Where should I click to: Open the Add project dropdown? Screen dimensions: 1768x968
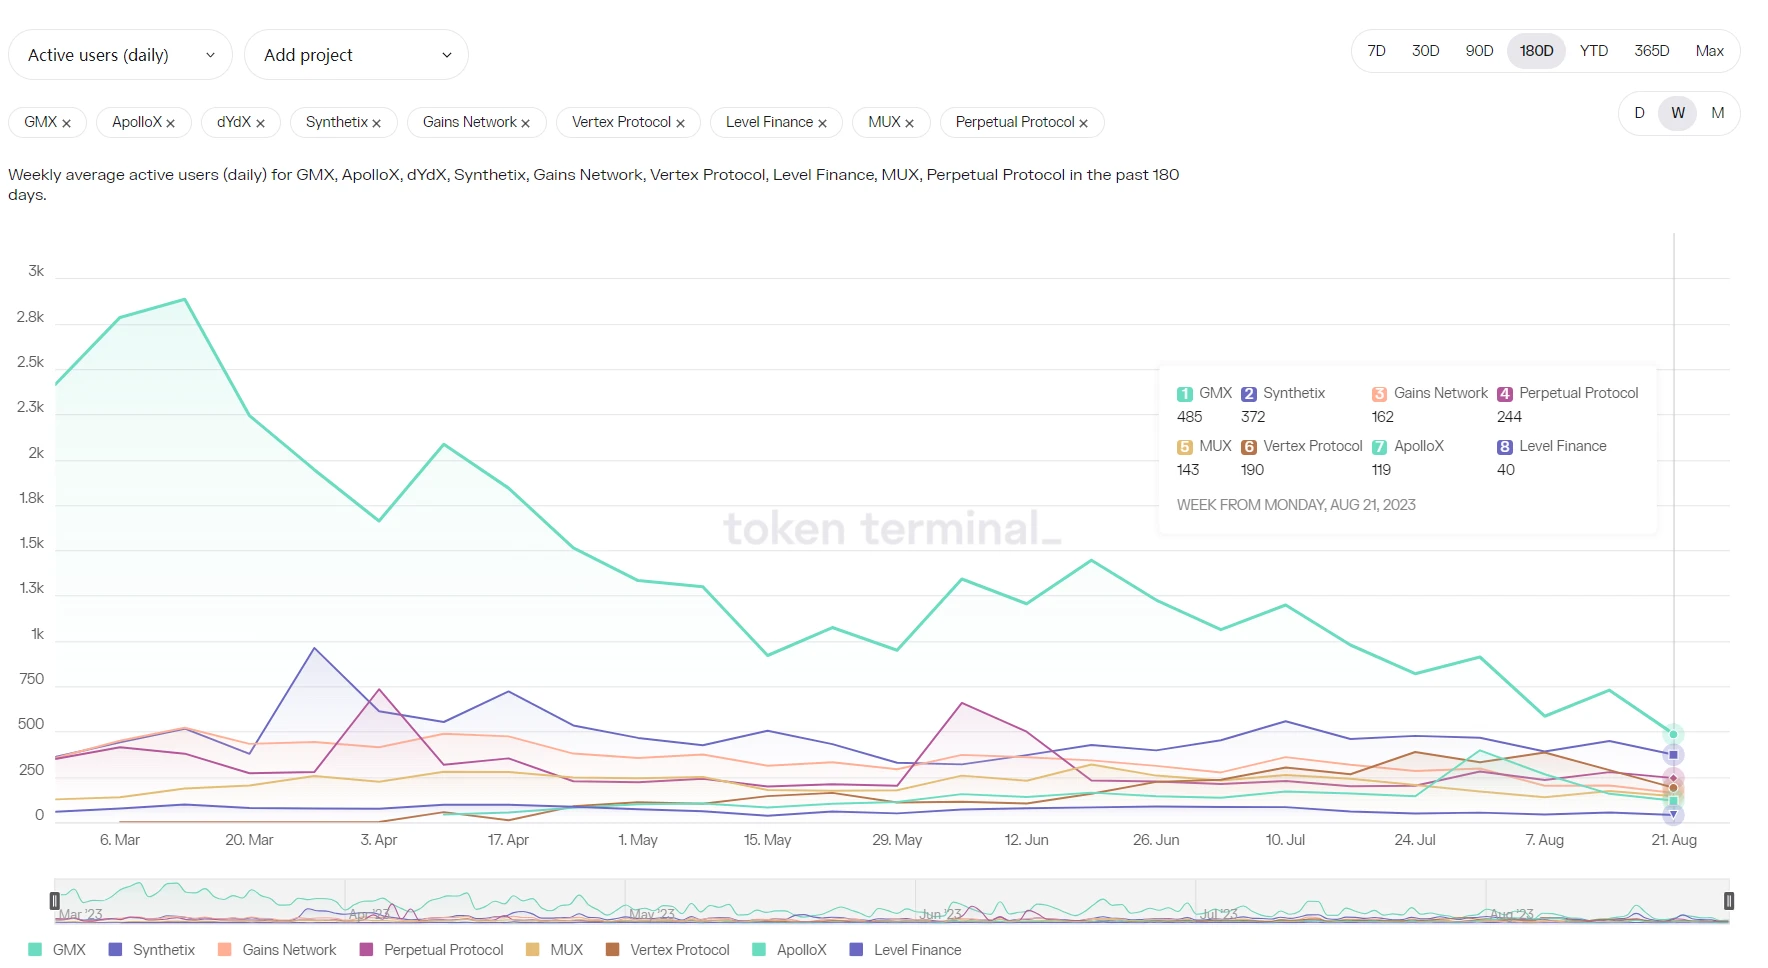click(x=356, y=55)
